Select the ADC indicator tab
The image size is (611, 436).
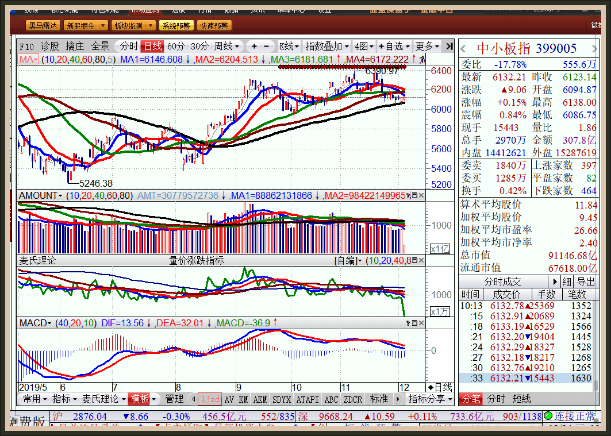click(331, 399)
